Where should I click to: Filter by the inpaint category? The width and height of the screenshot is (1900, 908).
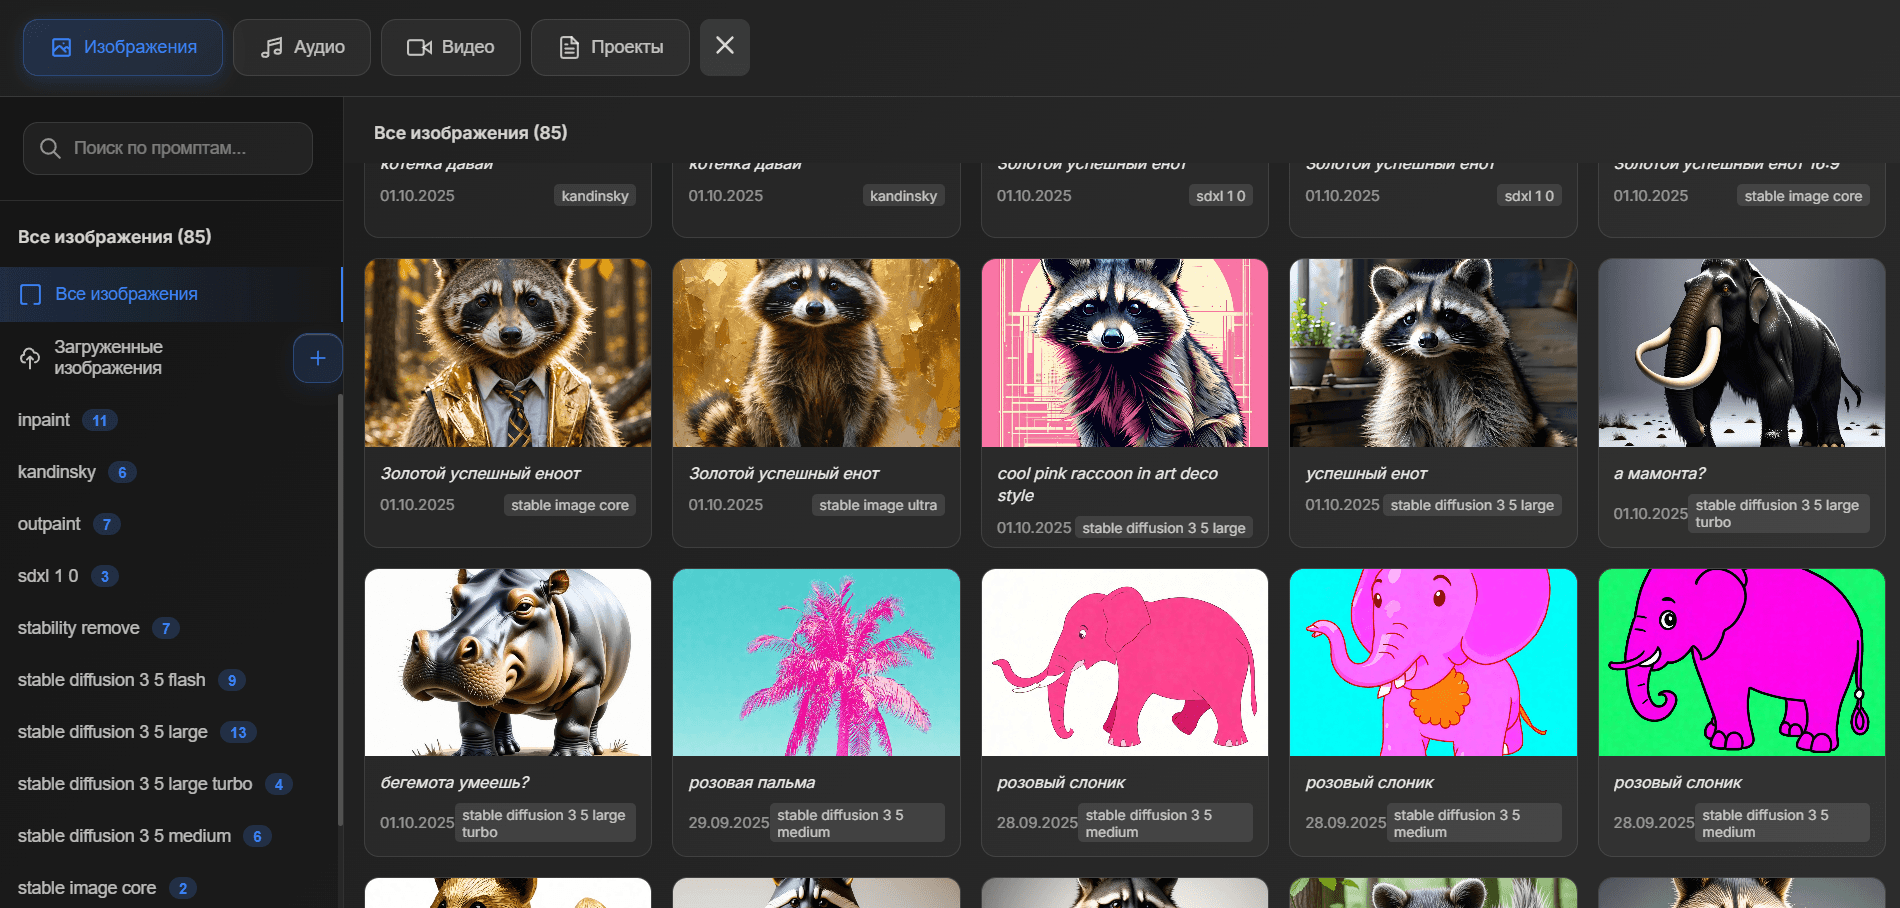coord(45,420)
